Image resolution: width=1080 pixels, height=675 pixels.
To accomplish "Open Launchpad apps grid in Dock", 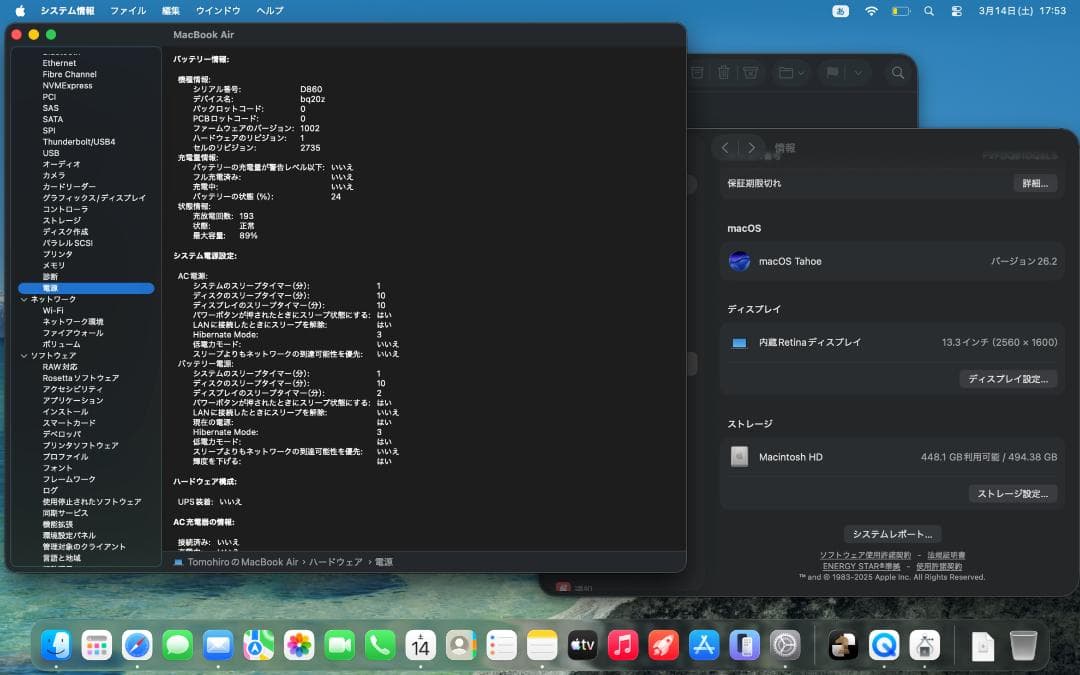I will click(x=96, y=645).
